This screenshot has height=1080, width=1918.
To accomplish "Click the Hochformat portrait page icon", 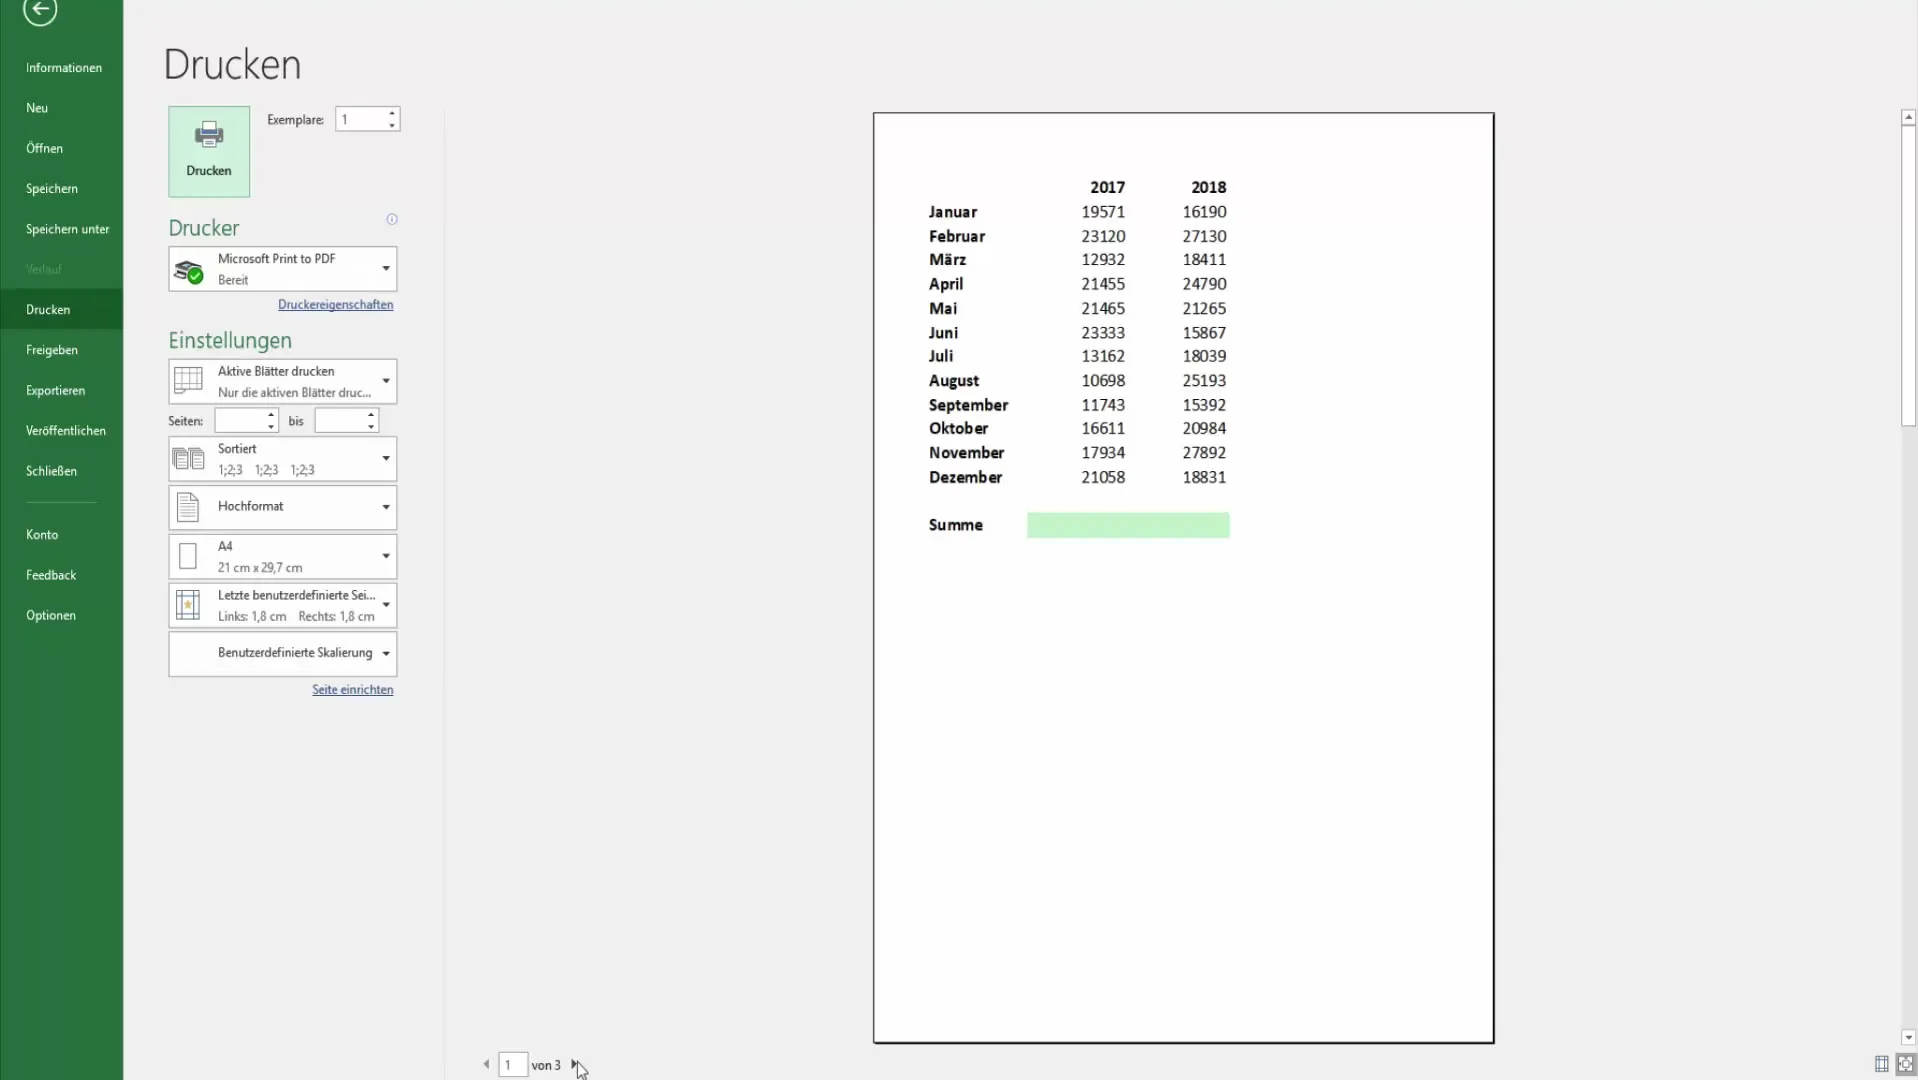I will pos(188,507).
